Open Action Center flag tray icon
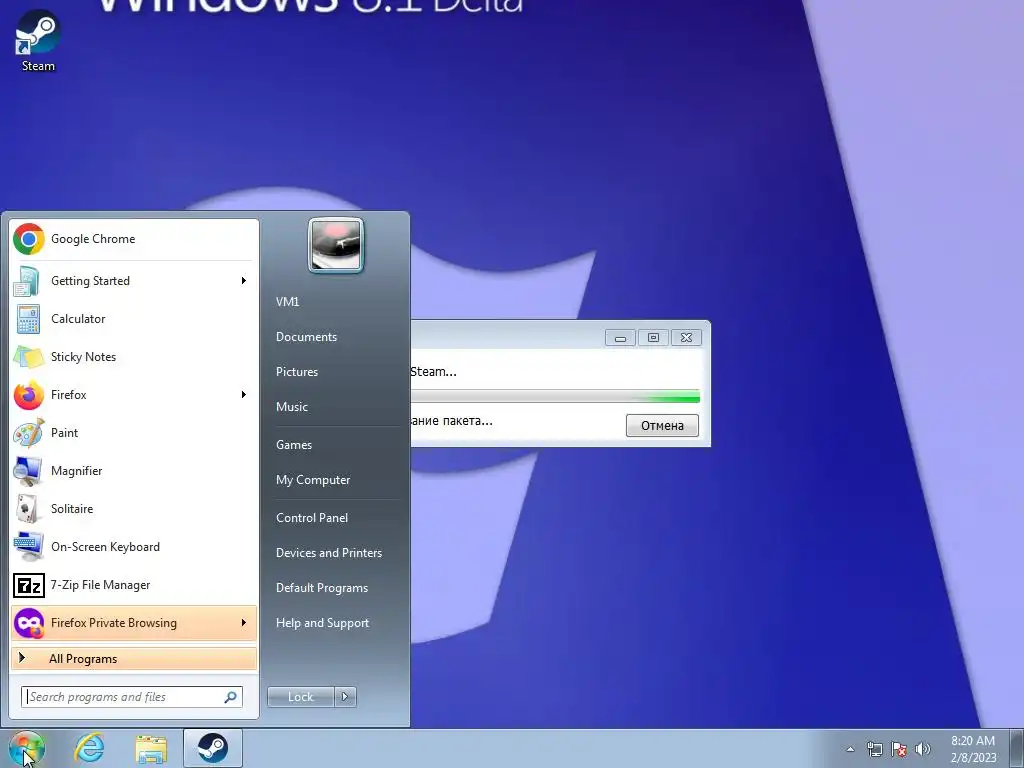Image resolution: width=1024 pixels, height=768 pixels. click(899, 749)
